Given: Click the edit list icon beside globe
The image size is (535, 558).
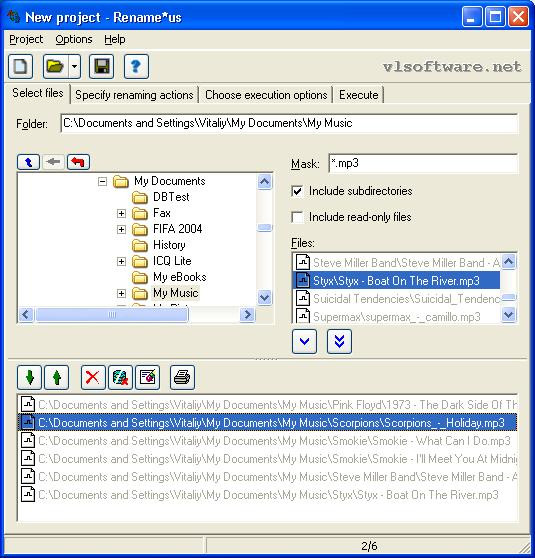Looking at the screenshot, I should click(147, 377).
